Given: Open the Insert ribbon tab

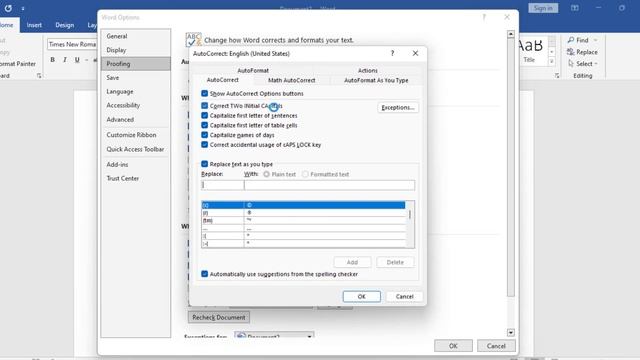Looking at the screenshot, I should click(34, 25).
